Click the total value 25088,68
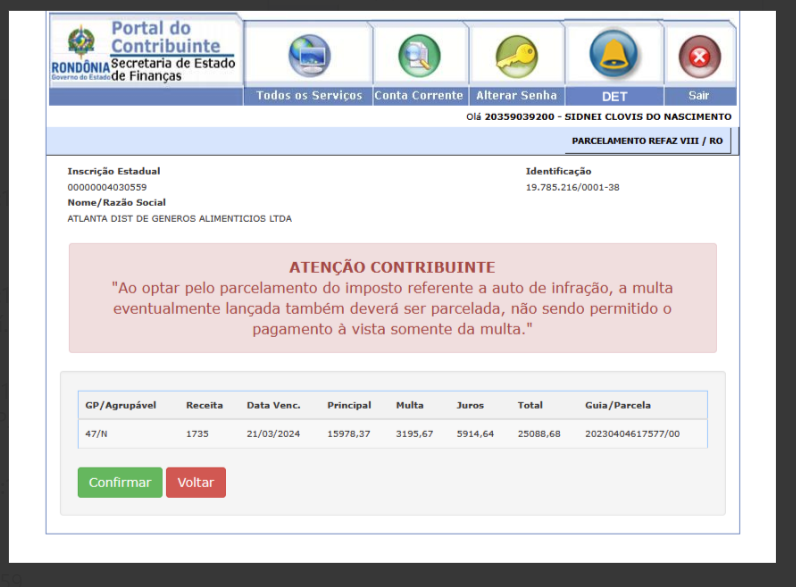This screenshot has width=796, height=587. click(x=539, y=433)
